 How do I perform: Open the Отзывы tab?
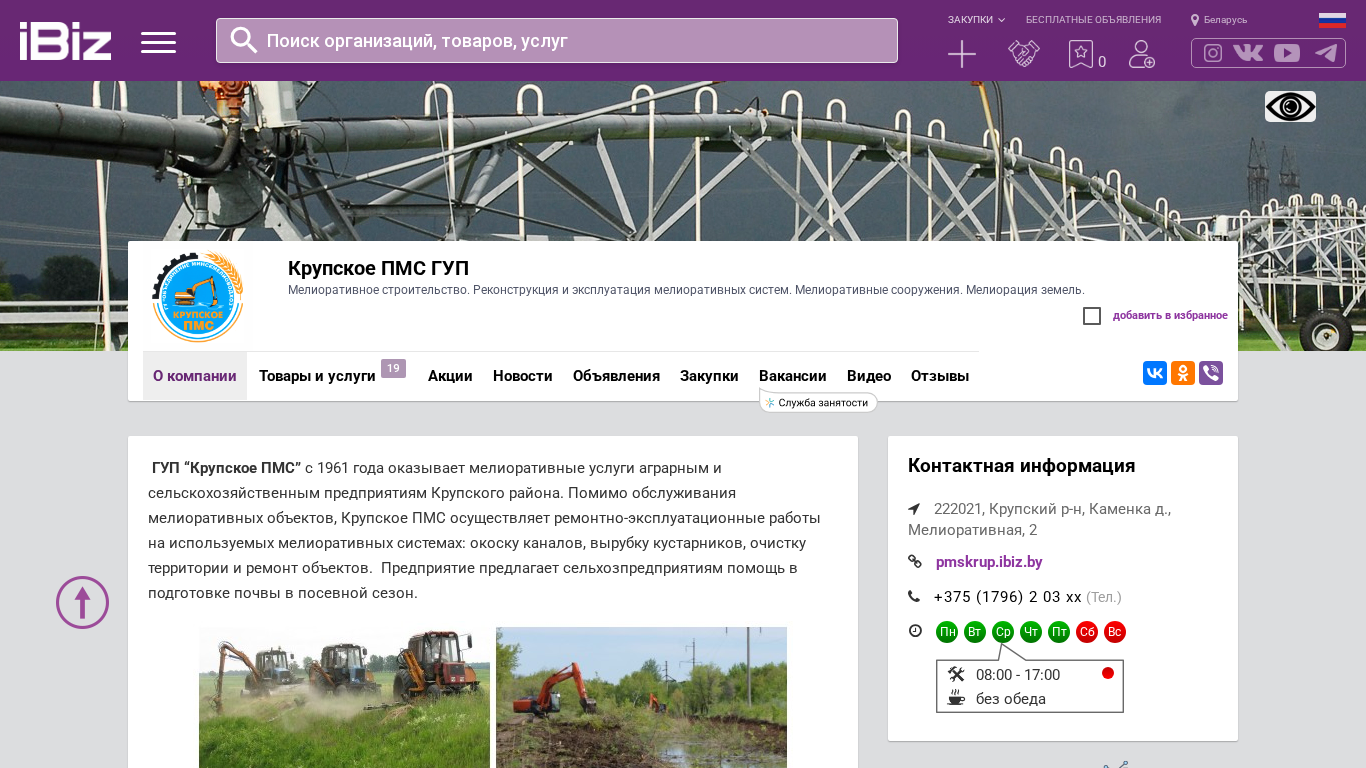coord(940,376)
